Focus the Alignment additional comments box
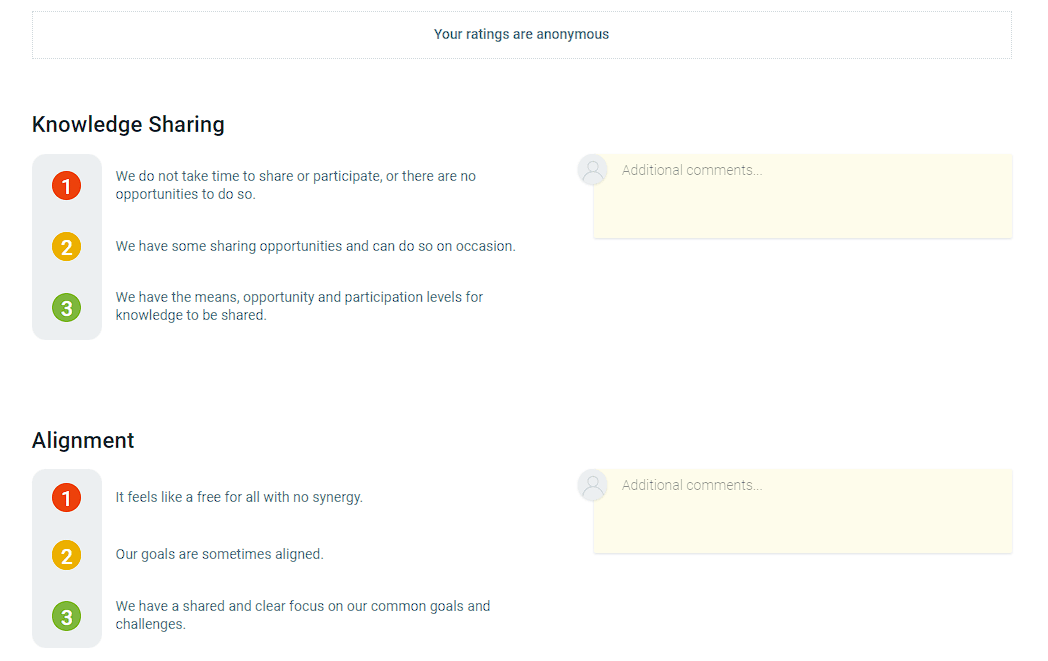Image resolution: width=1048 pixels, height=661 pixels. coord(803,511)
